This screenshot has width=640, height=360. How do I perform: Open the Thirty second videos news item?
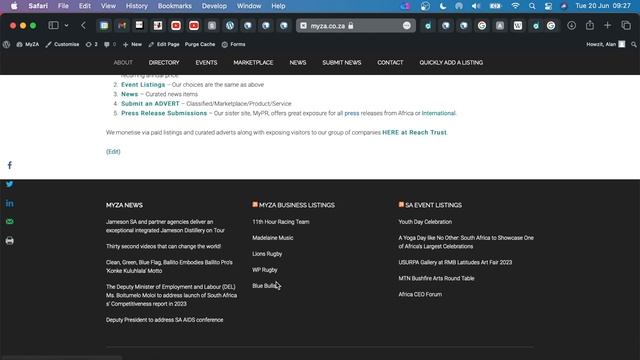163,246
